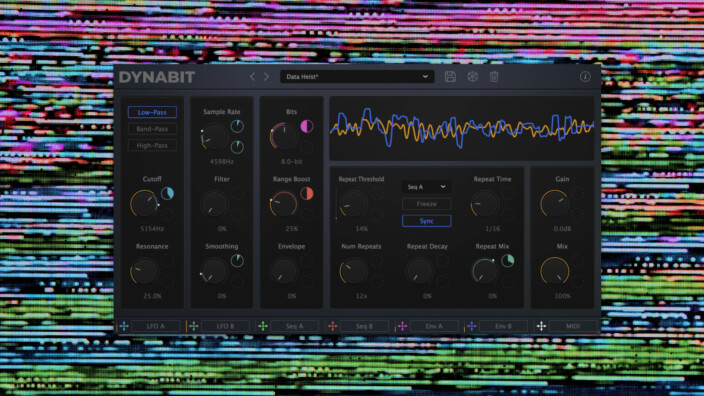The height and width of the screenshot is (396, 704).
Task: Click the 1/16 repeat time value
Action: click(493, 229)
